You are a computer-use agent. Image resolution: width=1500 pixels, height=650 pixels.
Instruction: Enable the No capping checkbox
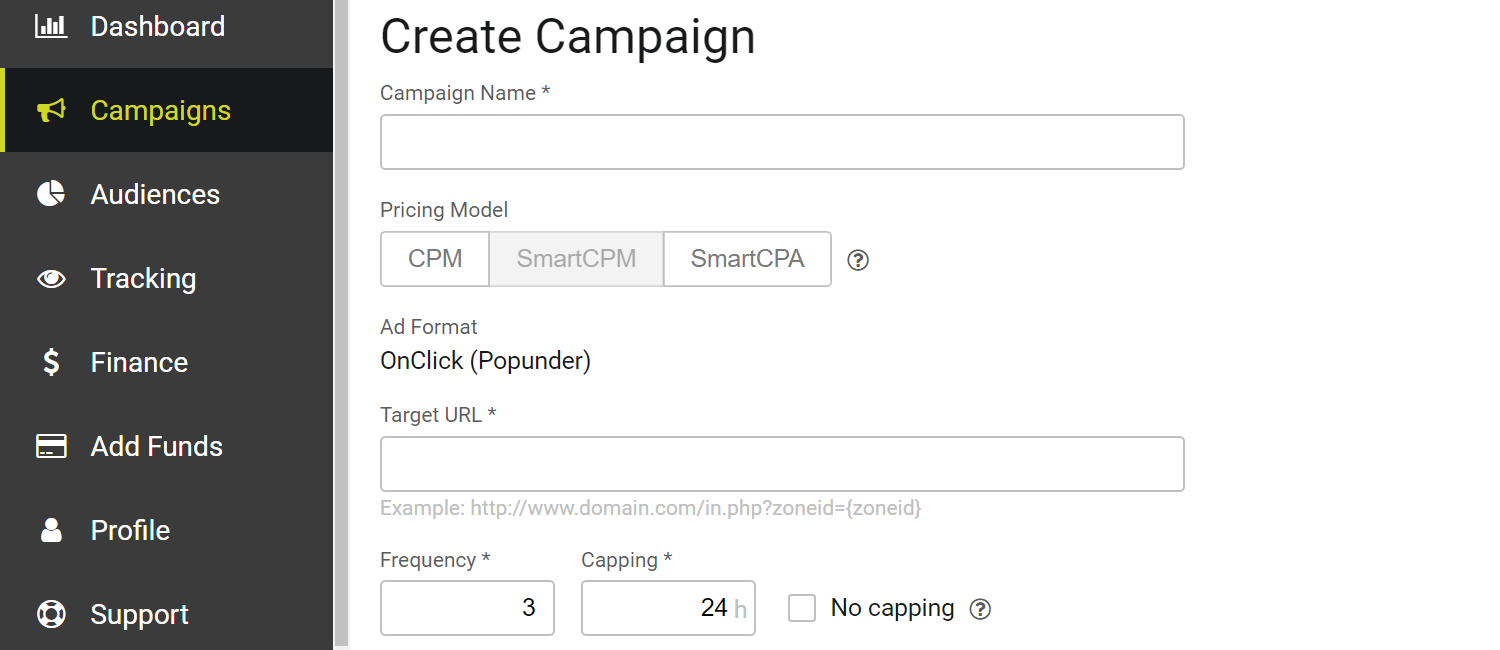point(802,608)
